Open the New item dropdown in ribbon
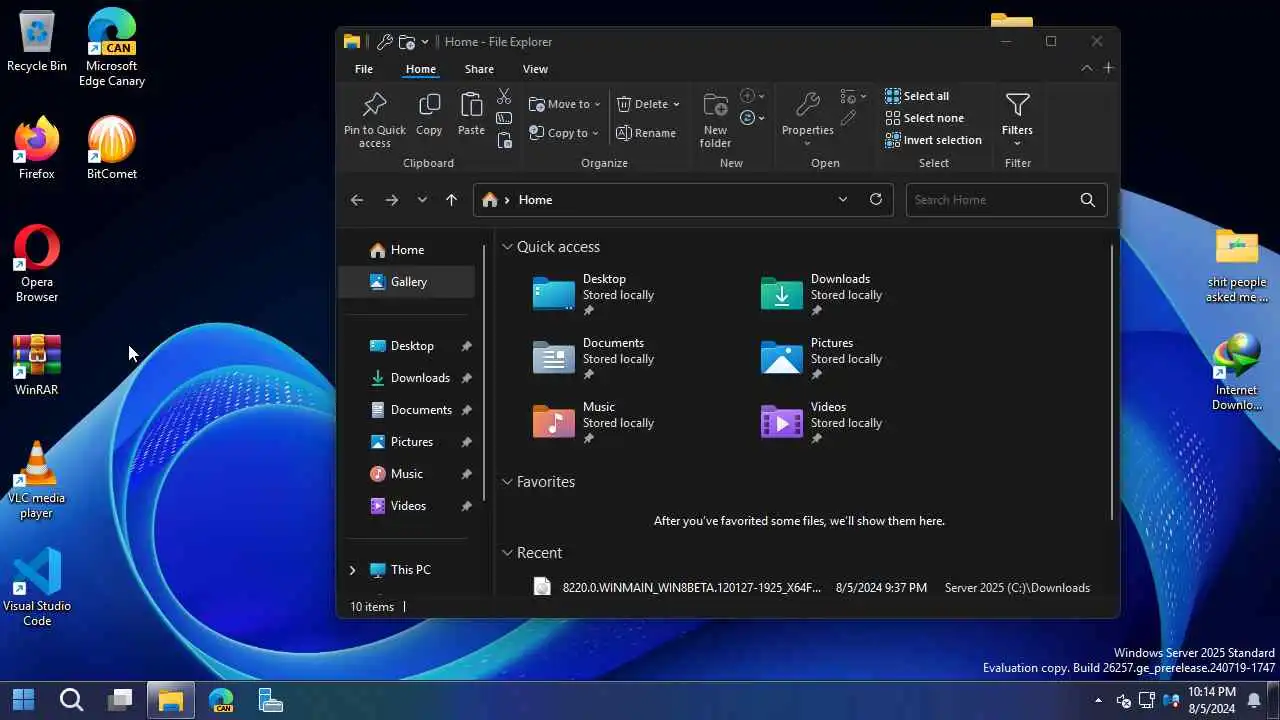This screenshot has height=720, width=1280. 752,96
